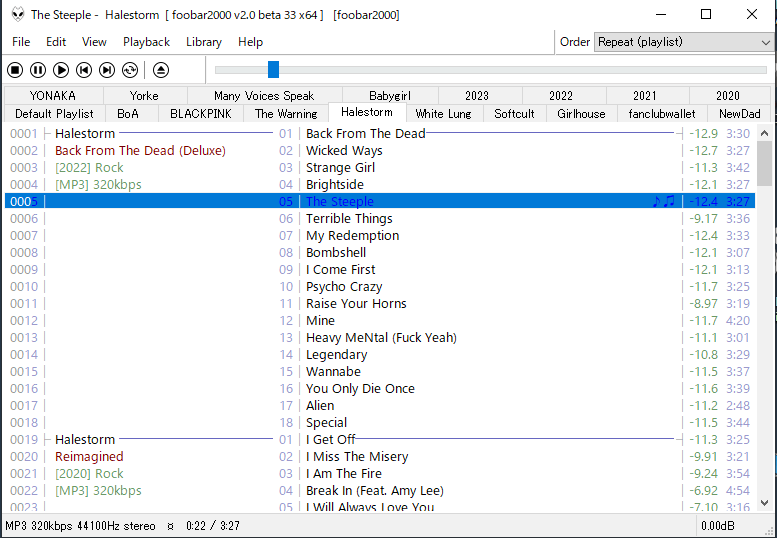The width and height of the screenshot is (777, 538).
Task: Switch to the fanclubwallet playlist tab
Action: tap(662, 114)
